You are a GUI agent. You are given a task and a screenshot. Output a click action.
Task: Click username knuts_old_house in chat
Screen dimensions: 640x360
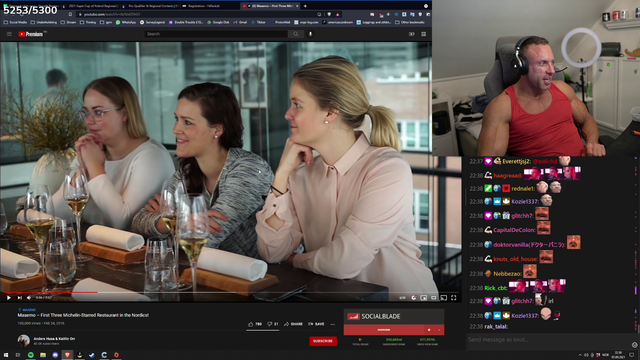pos(516,259)
